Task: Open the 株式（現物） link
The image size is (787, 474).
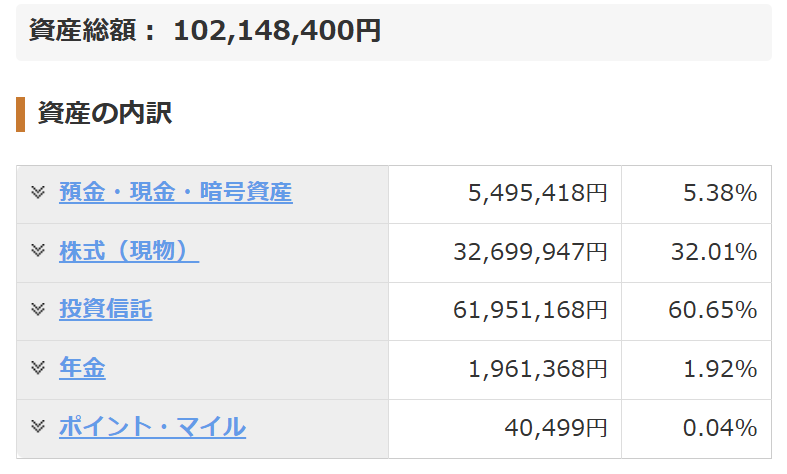Action: (129, 251)
